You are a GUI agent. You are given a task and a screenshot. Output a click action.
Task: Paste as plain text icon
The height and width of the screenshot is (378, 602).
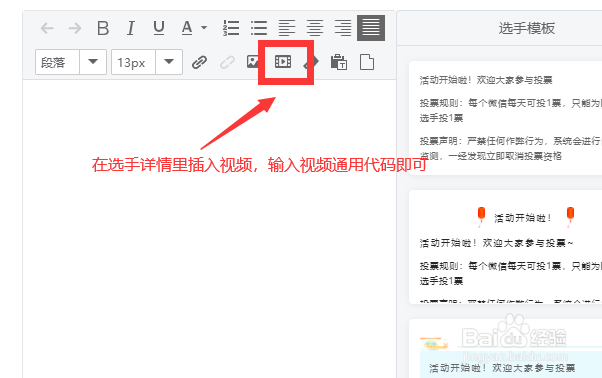pos(339,62)
